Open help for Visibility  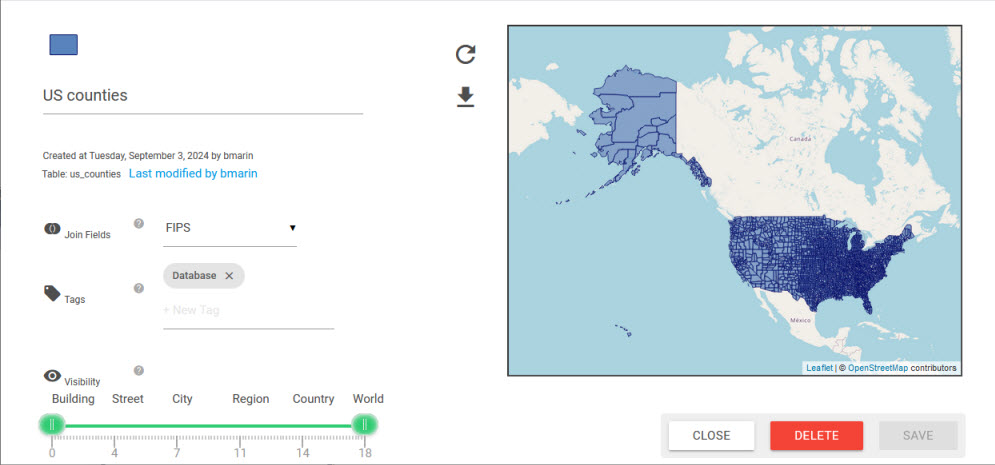tap(139, 370)
